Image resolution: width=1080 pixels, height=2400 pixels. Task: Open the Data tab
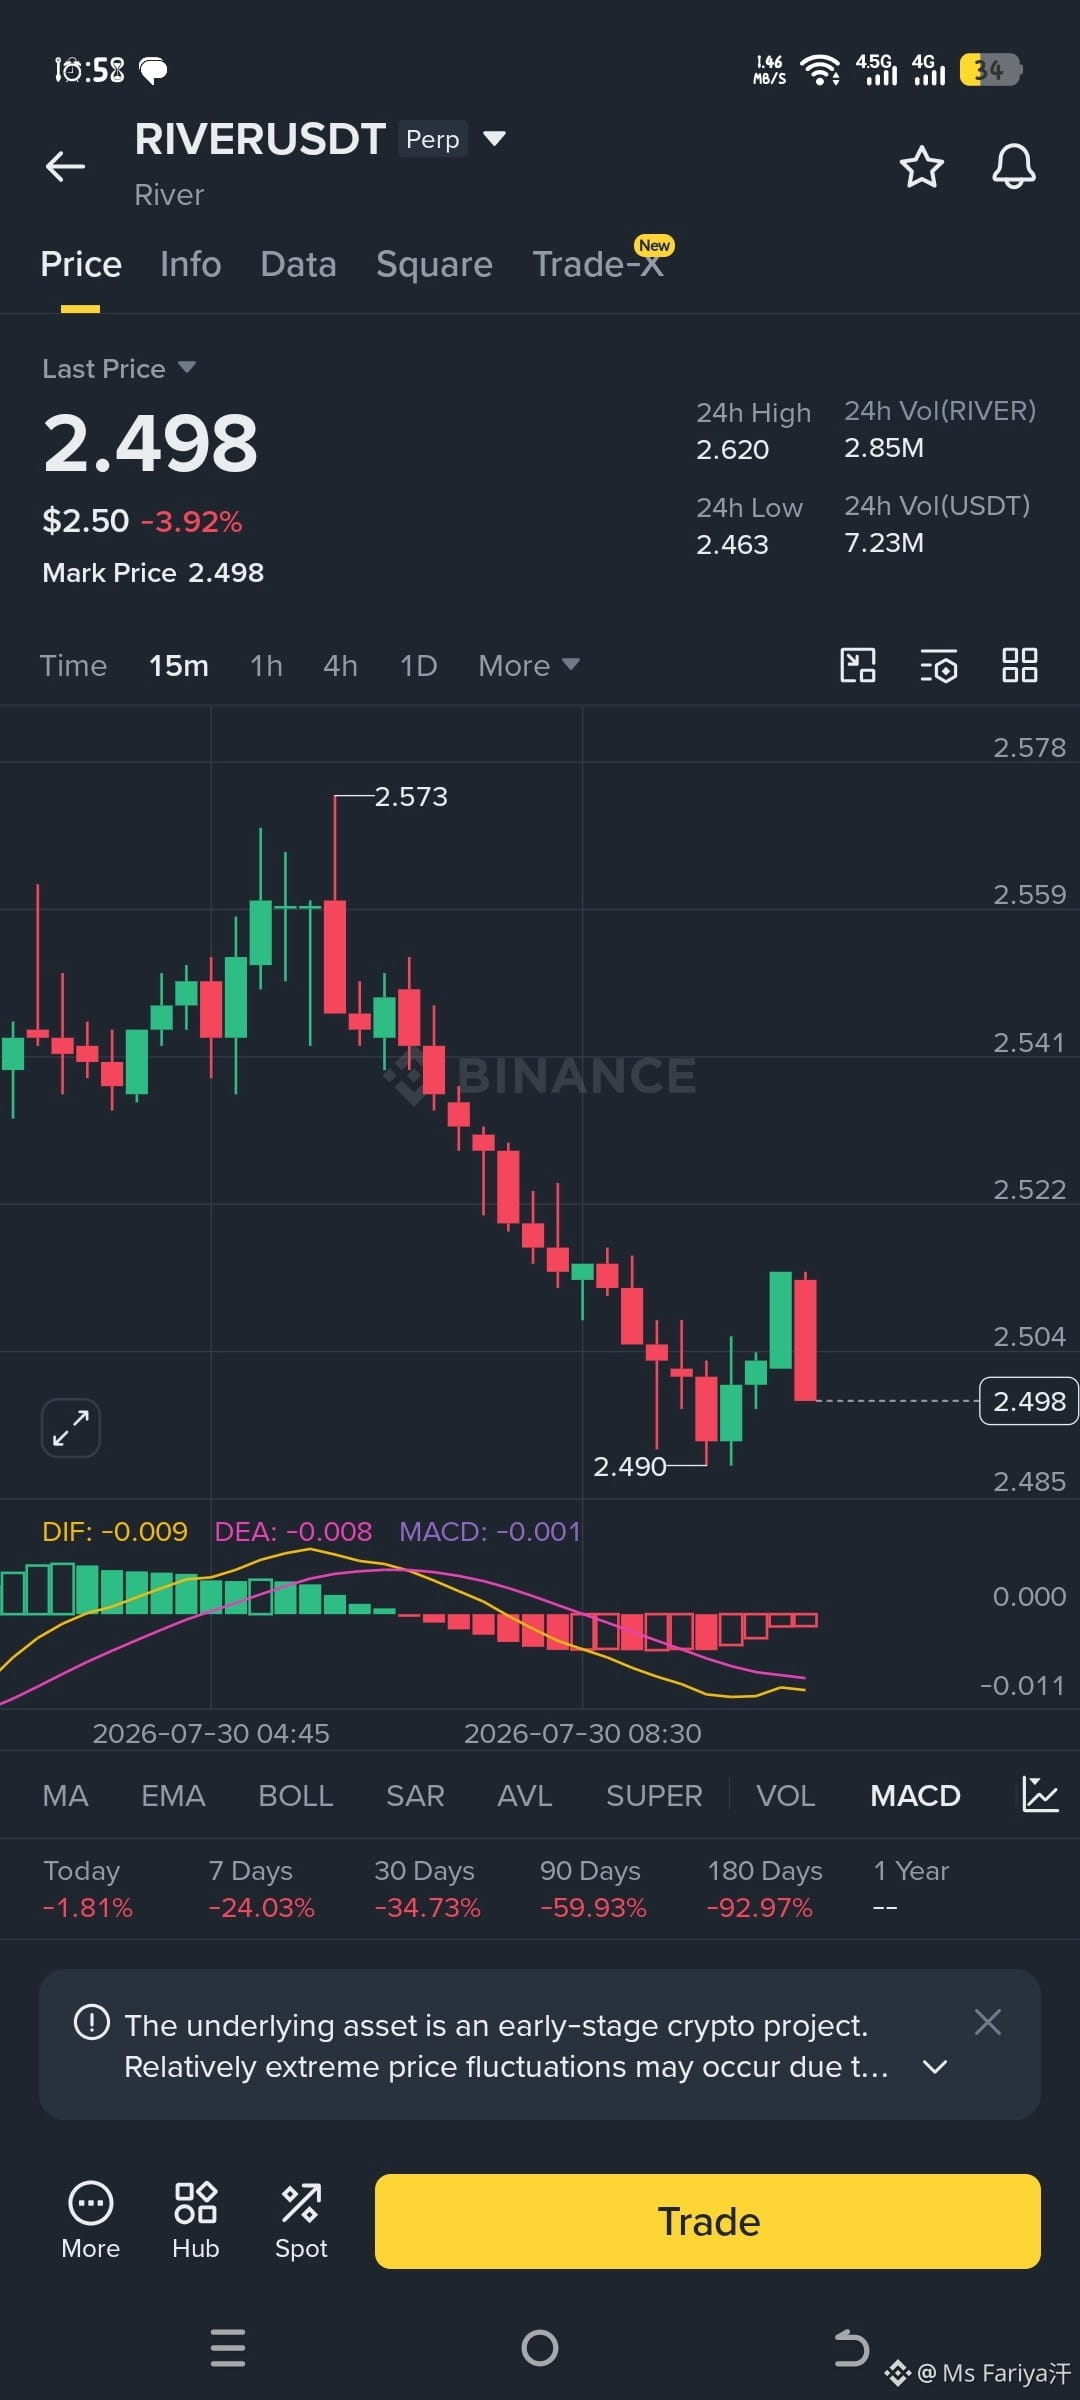pos(298,264)
